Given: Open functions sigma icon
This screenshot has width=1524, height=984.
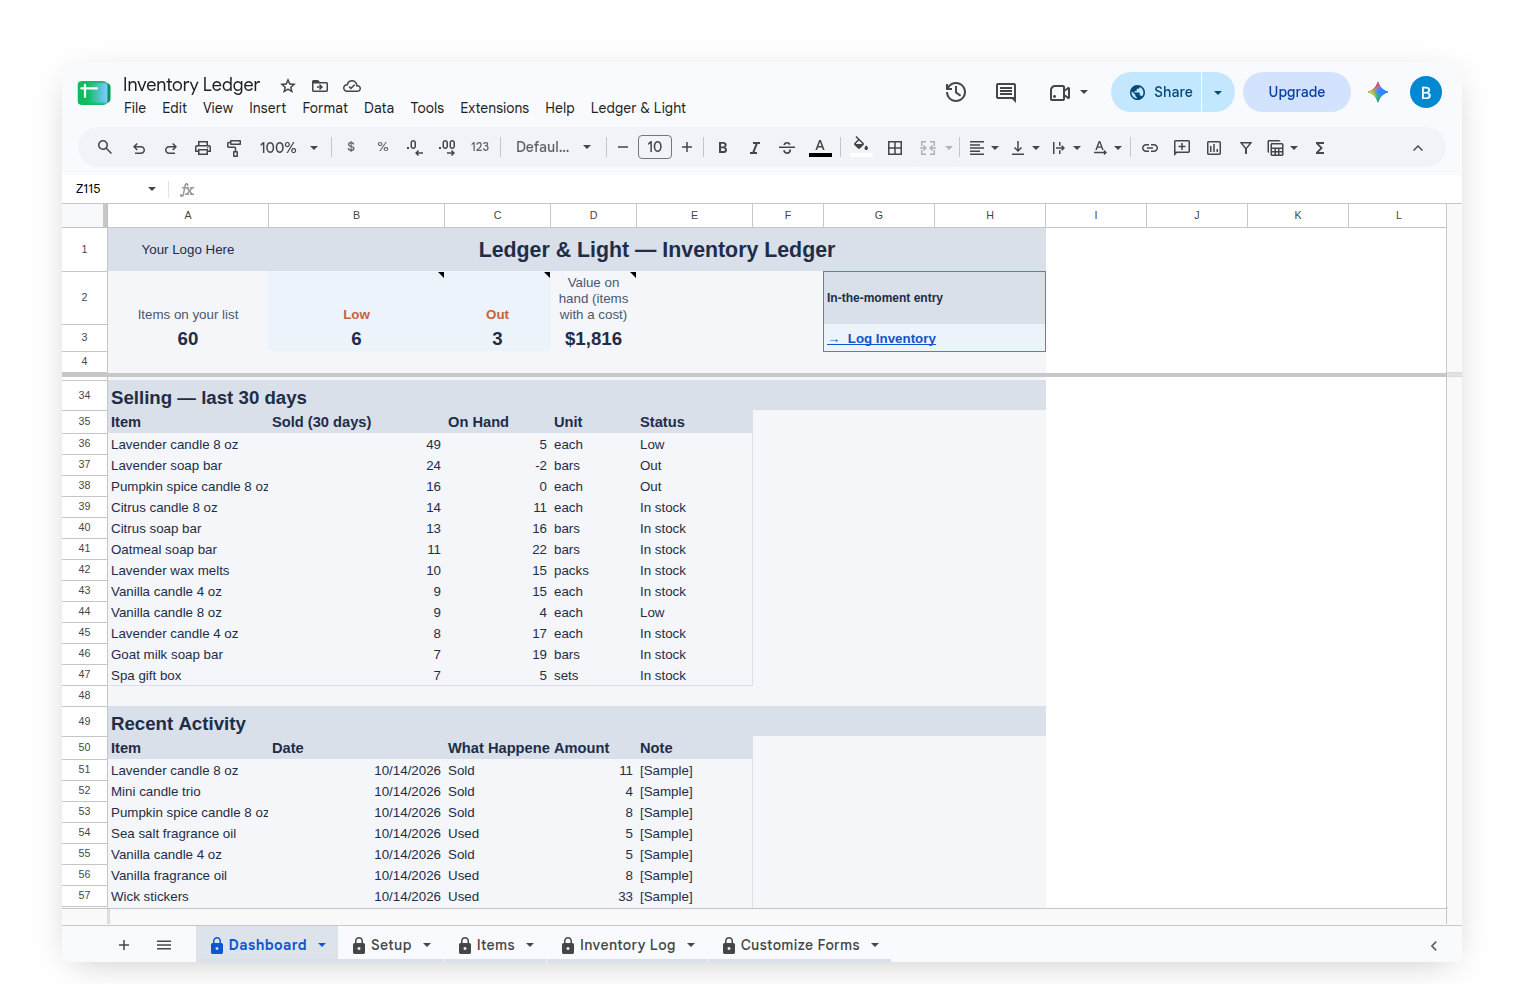Looking at the screenshot, I should point(1320,148).
